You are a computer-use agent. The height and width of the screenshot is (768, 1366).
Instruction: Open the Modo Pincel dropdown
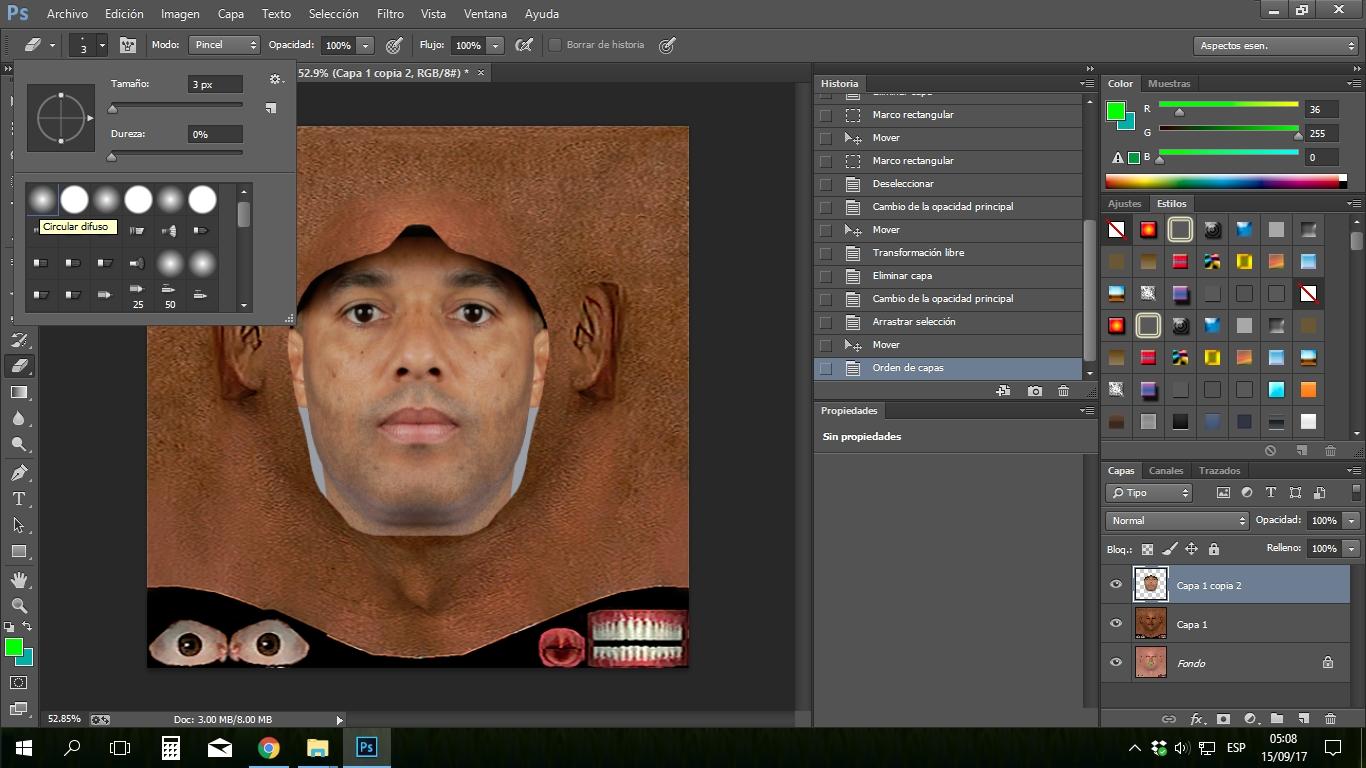[x=225, y=45]
